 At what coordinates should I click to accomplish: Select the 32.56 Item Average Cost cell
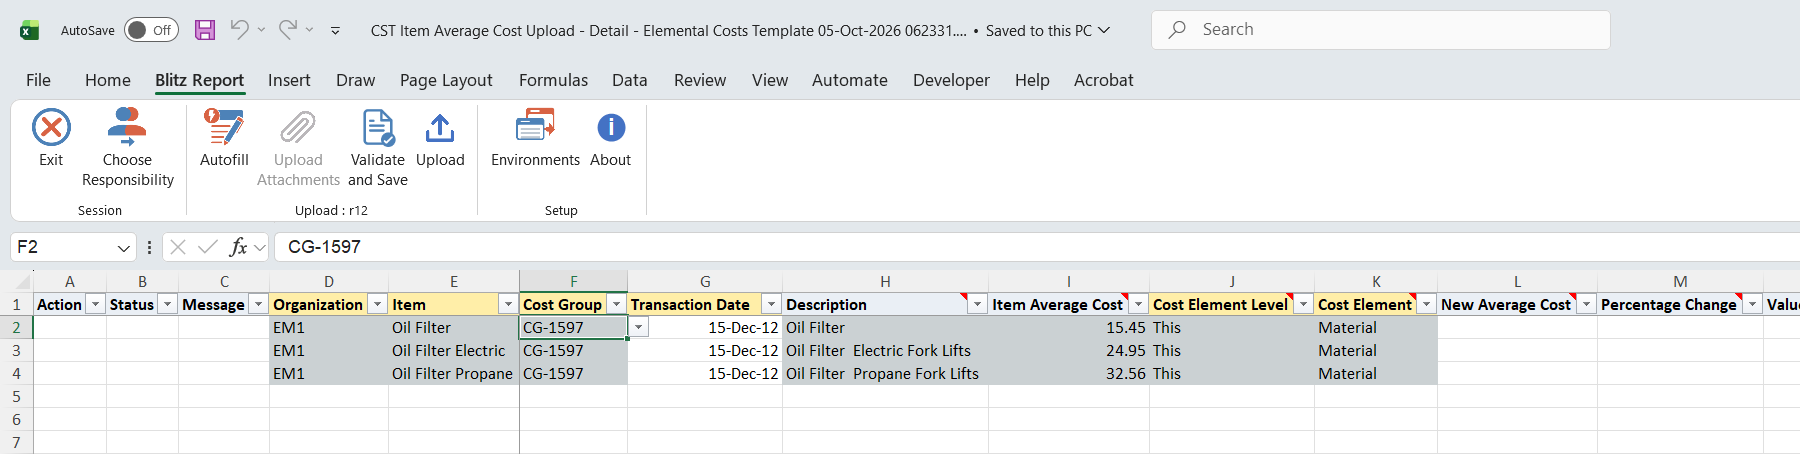(1069, 374)
